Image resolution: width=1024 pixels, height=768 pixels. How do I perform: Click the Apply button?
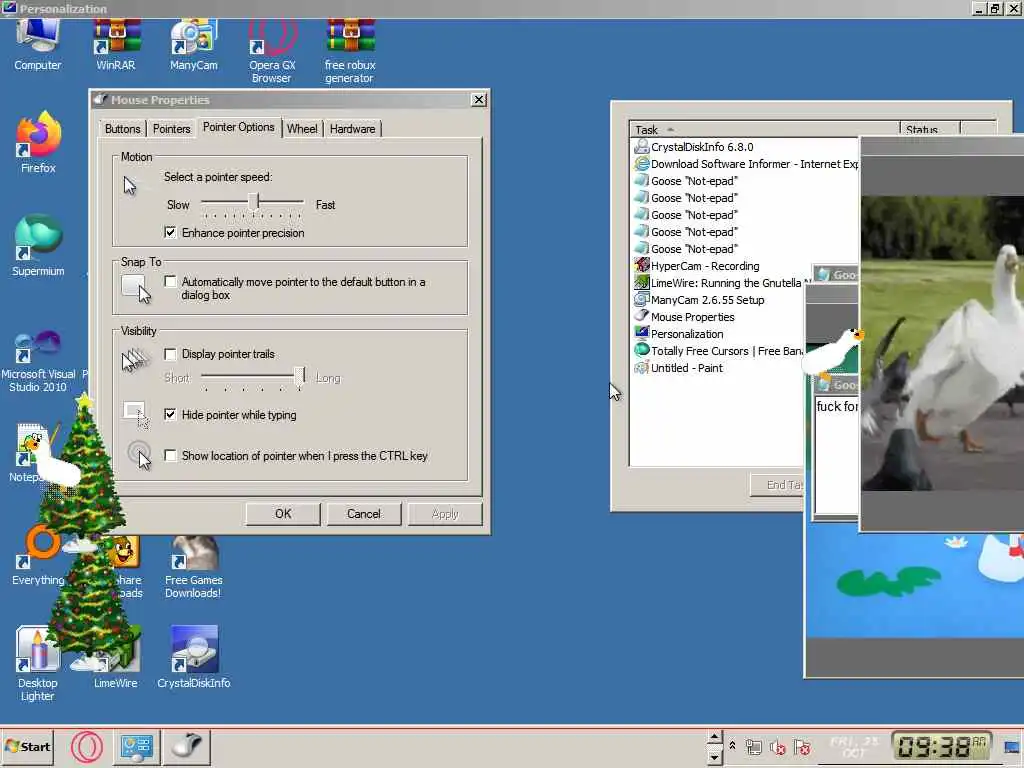pyautogui.click(x=445, y=514)
